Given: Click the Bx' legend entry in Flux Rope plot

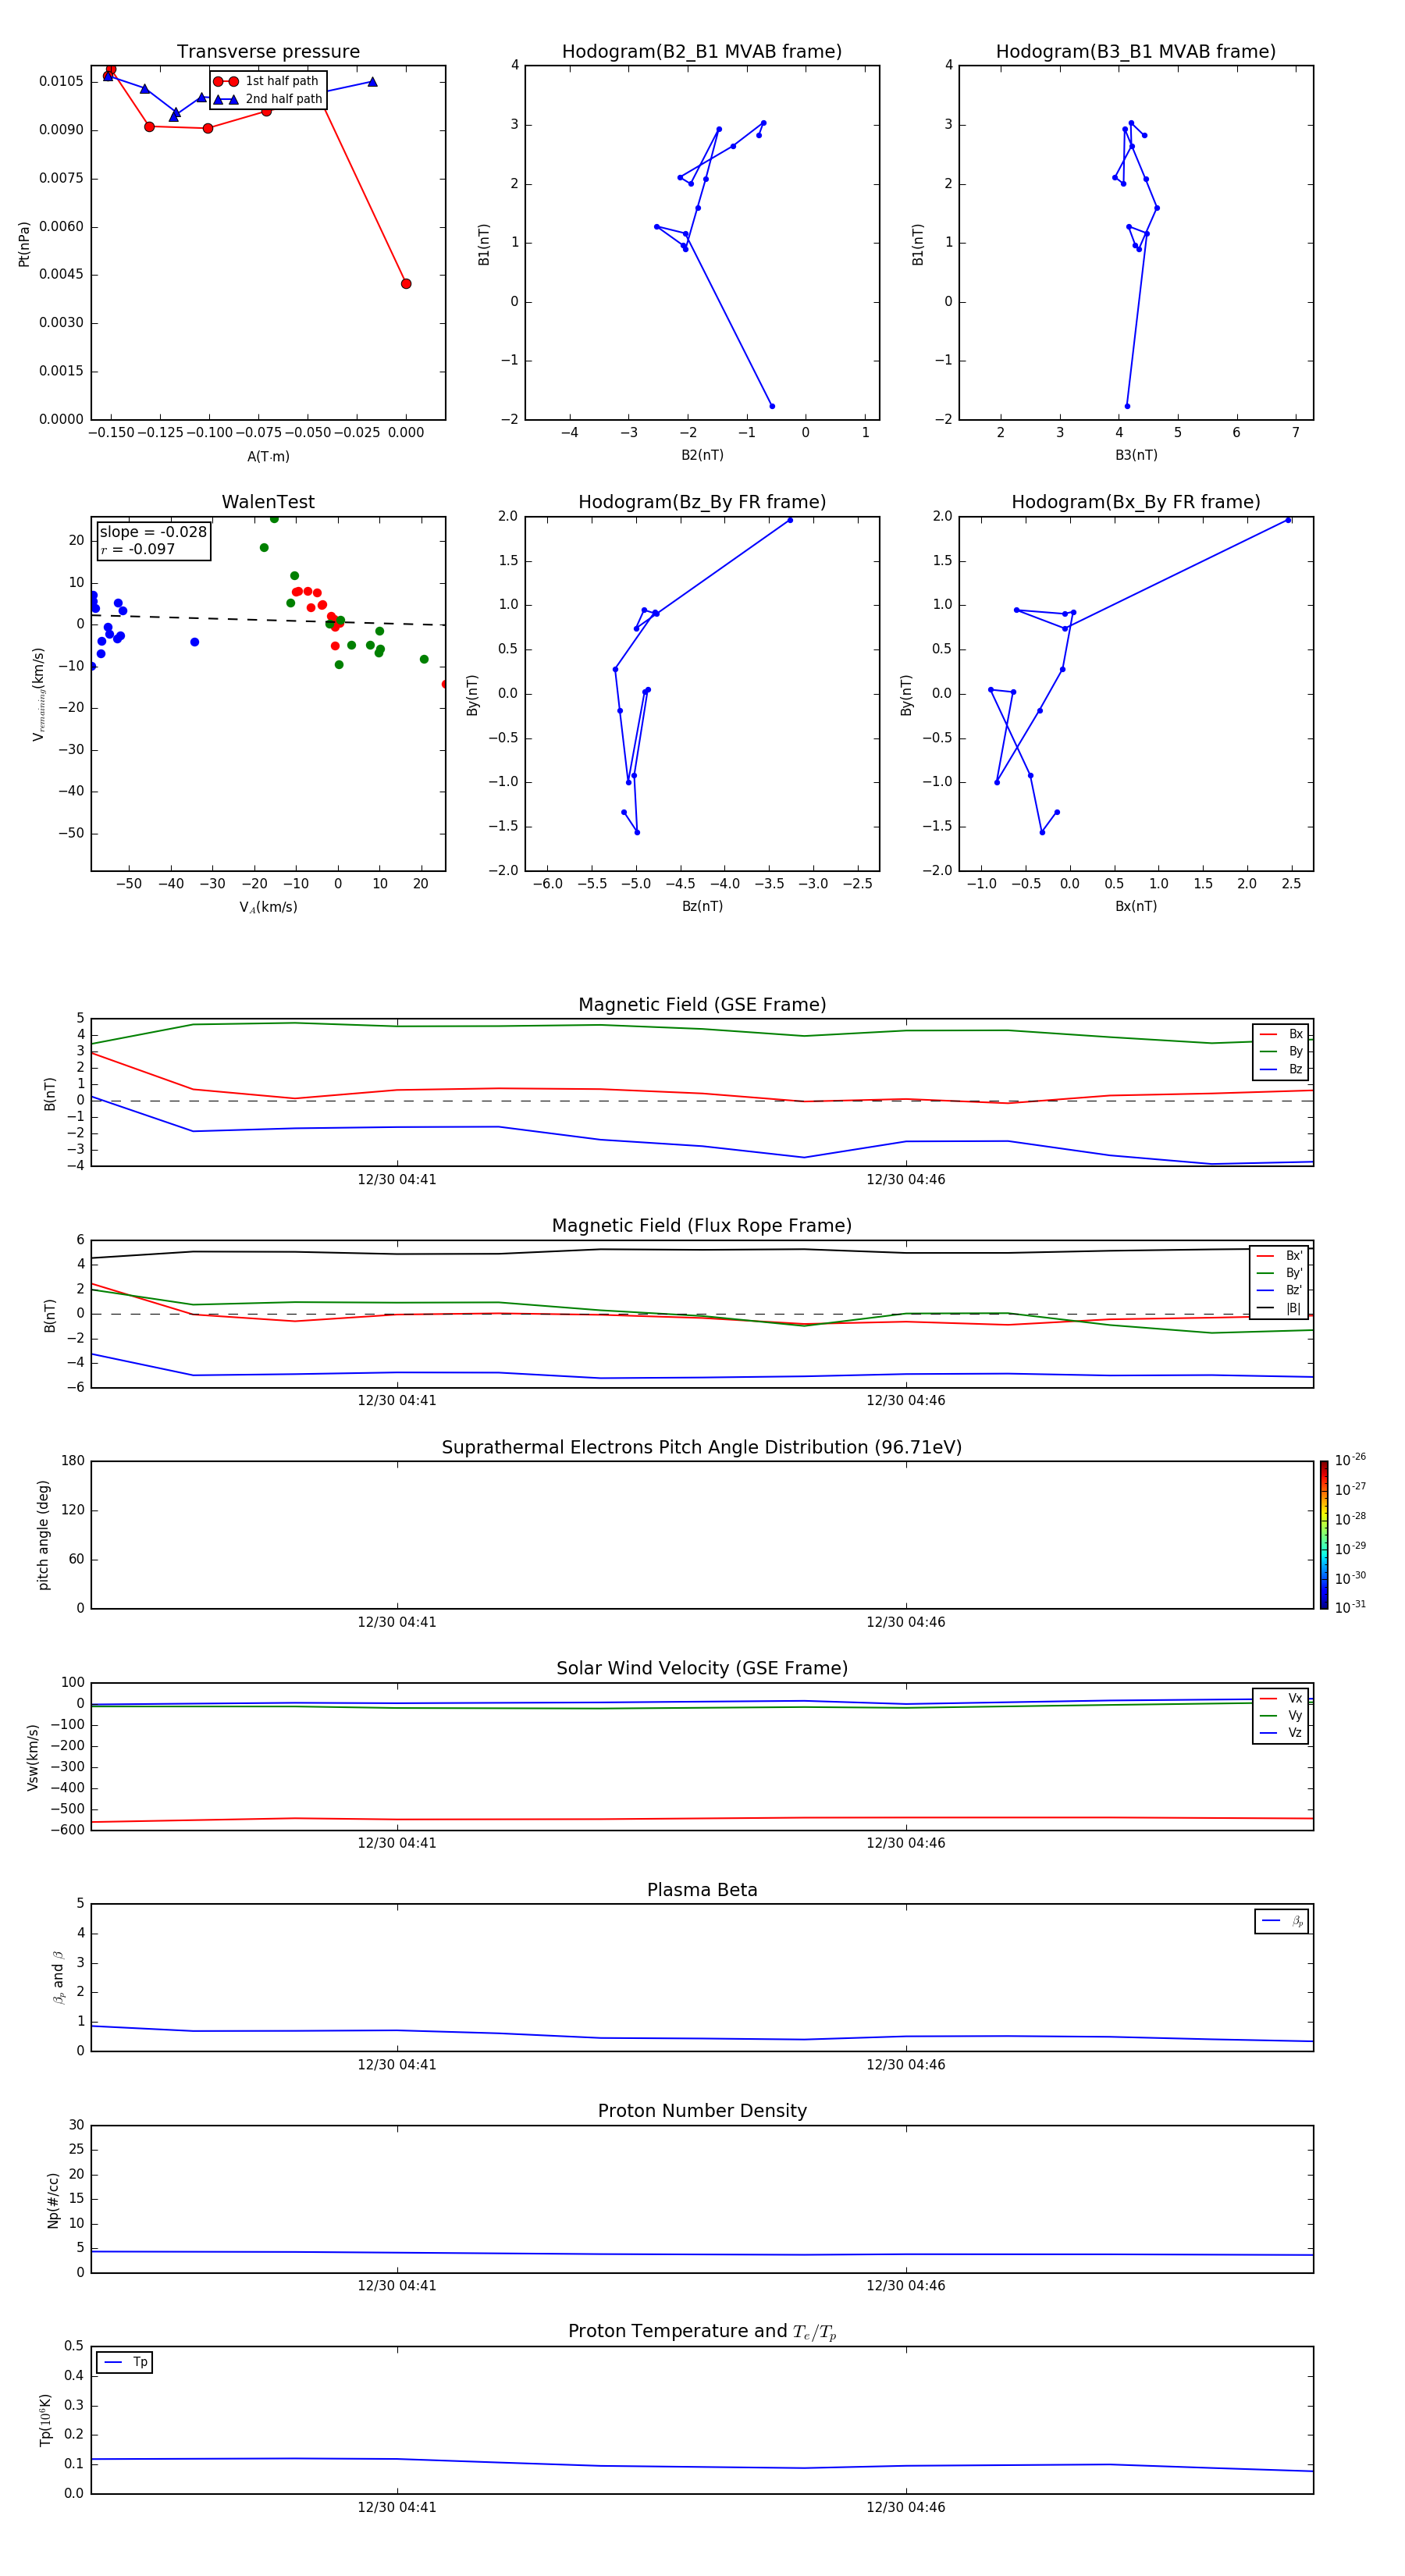Looking at the screenshot, I should (x=1279, y=1256).
